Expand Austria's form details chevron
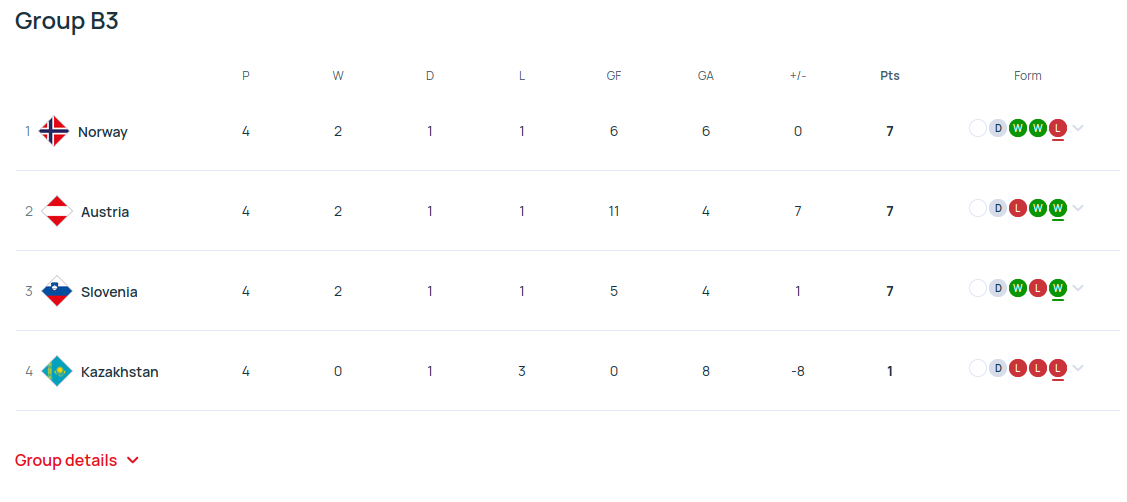The width and height of the screenshot is (1127, 502). [x=1077, y=209]
